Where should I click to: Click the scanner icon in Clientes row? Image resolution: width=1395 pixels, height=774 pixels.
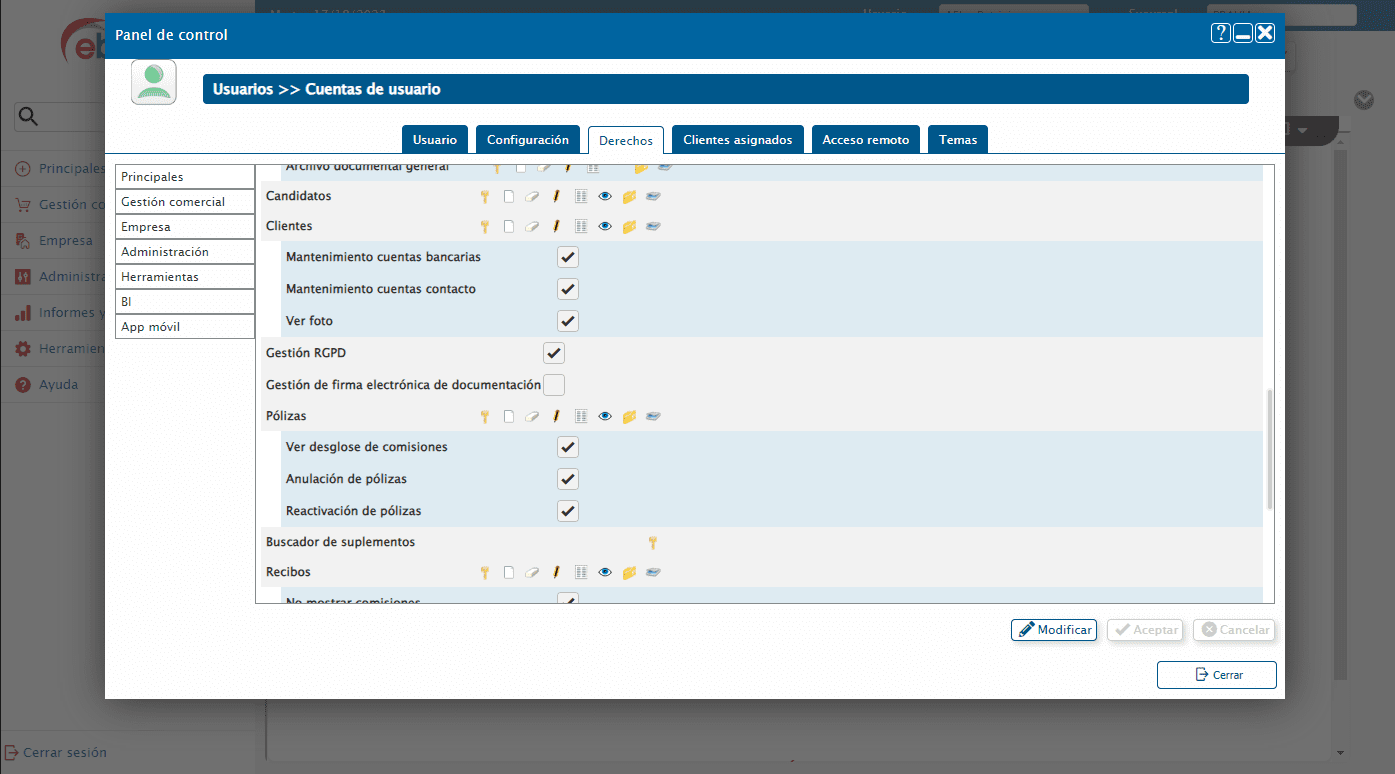point(653,227)
